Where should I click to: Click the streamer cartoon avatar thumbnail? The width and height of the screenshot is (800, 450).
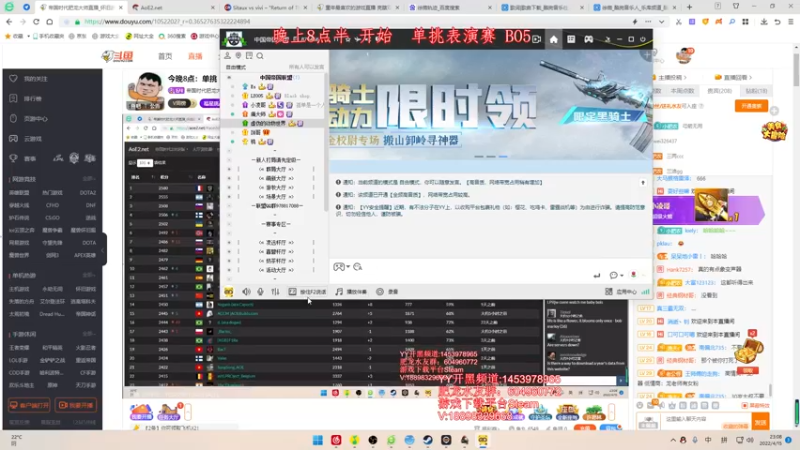pyautogui.click(x=144, y=91)
